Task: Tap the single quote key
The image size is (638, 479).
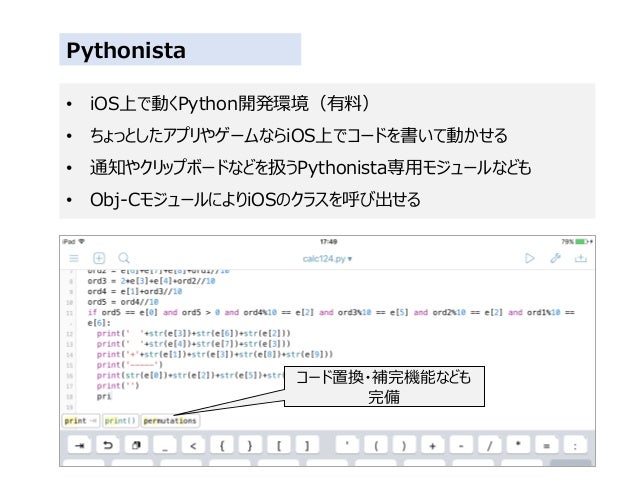Action: 347,445
